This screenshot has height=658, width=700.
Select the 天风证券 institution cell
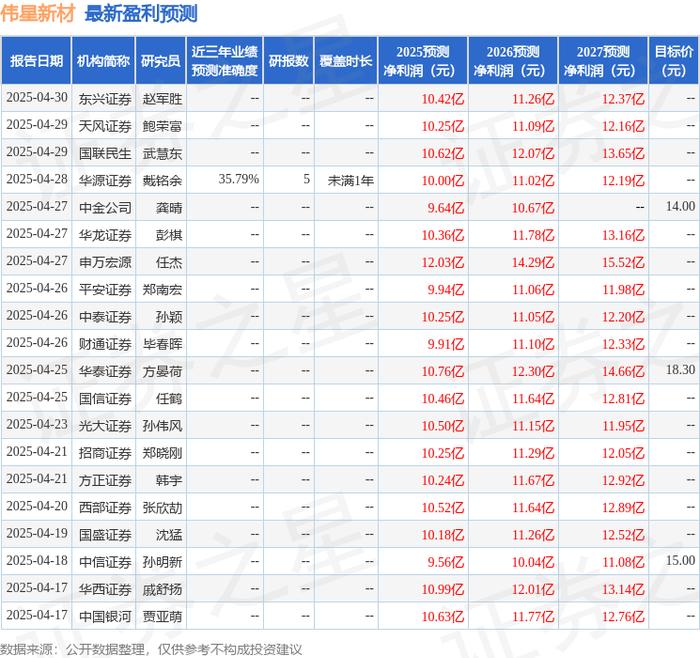pyautogui.click(x=105, y=126)
